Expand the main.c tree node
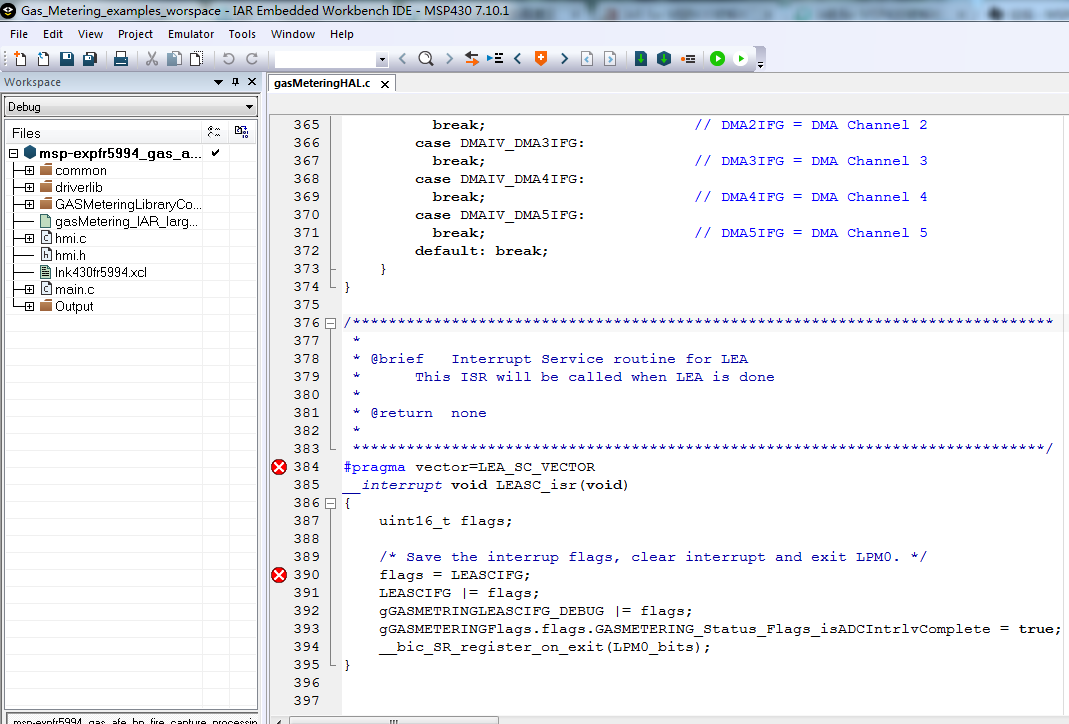 29,289
